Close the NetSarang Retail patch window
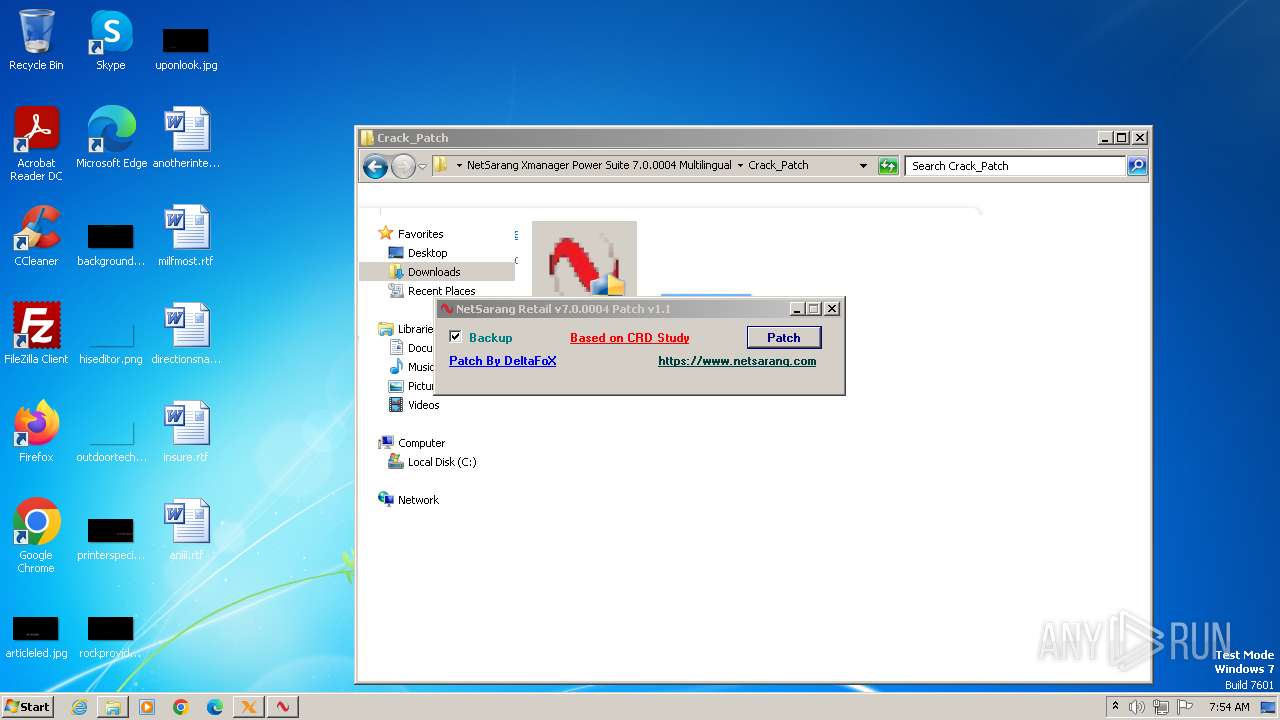 click(x=832, y=309)
